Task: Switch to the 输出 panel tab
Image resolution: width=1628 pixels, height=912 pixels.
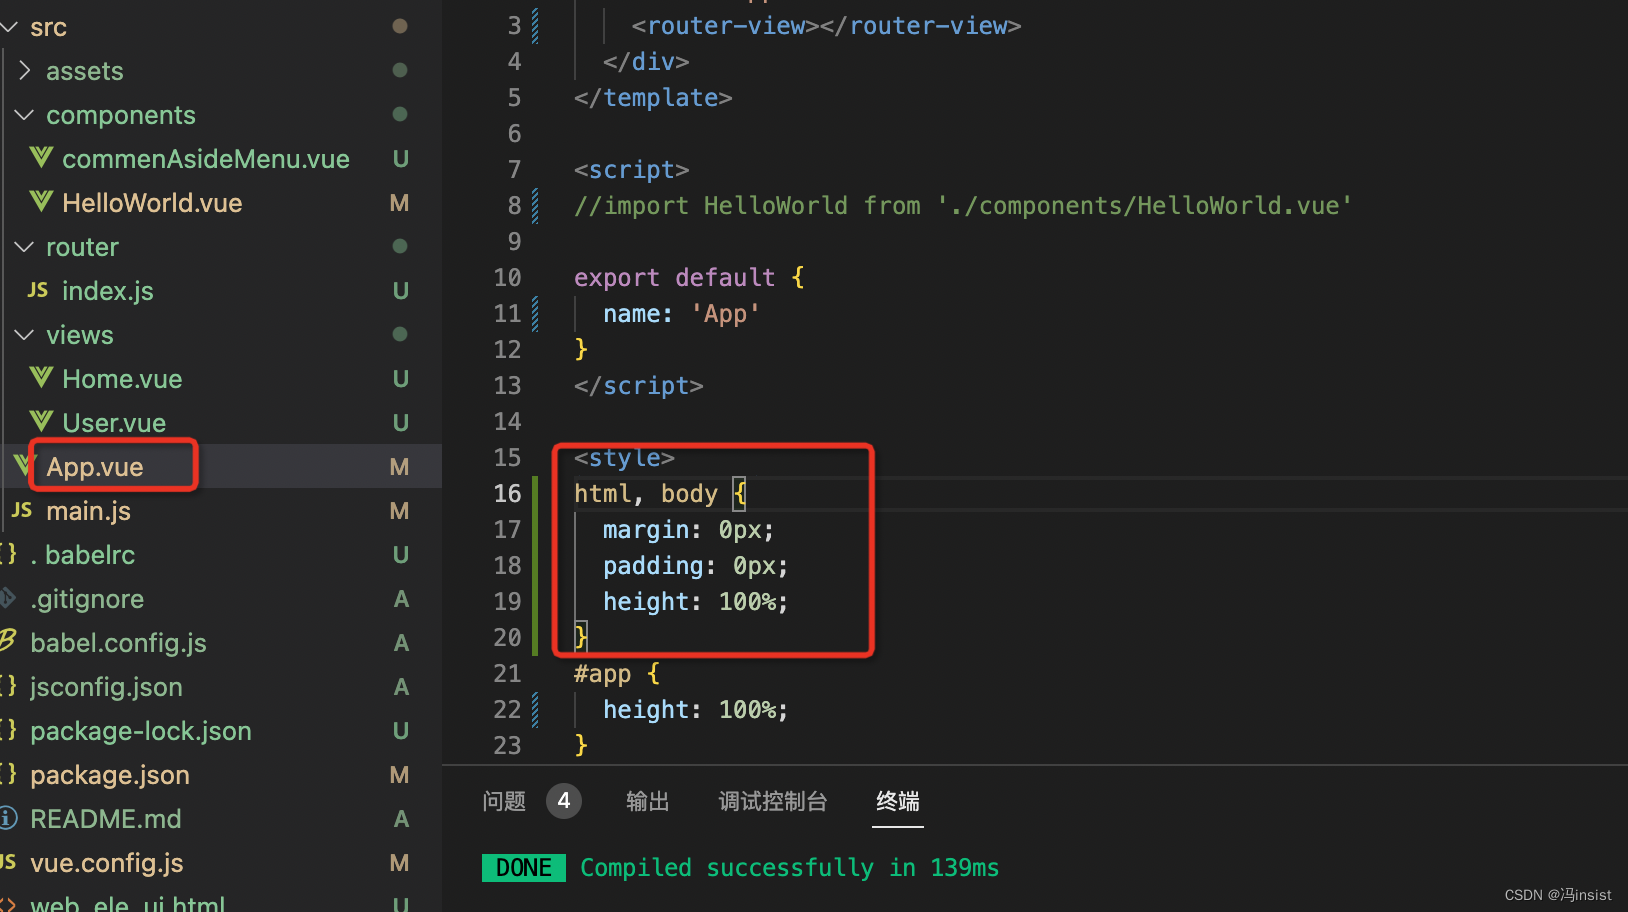Action: click(646, 801)
